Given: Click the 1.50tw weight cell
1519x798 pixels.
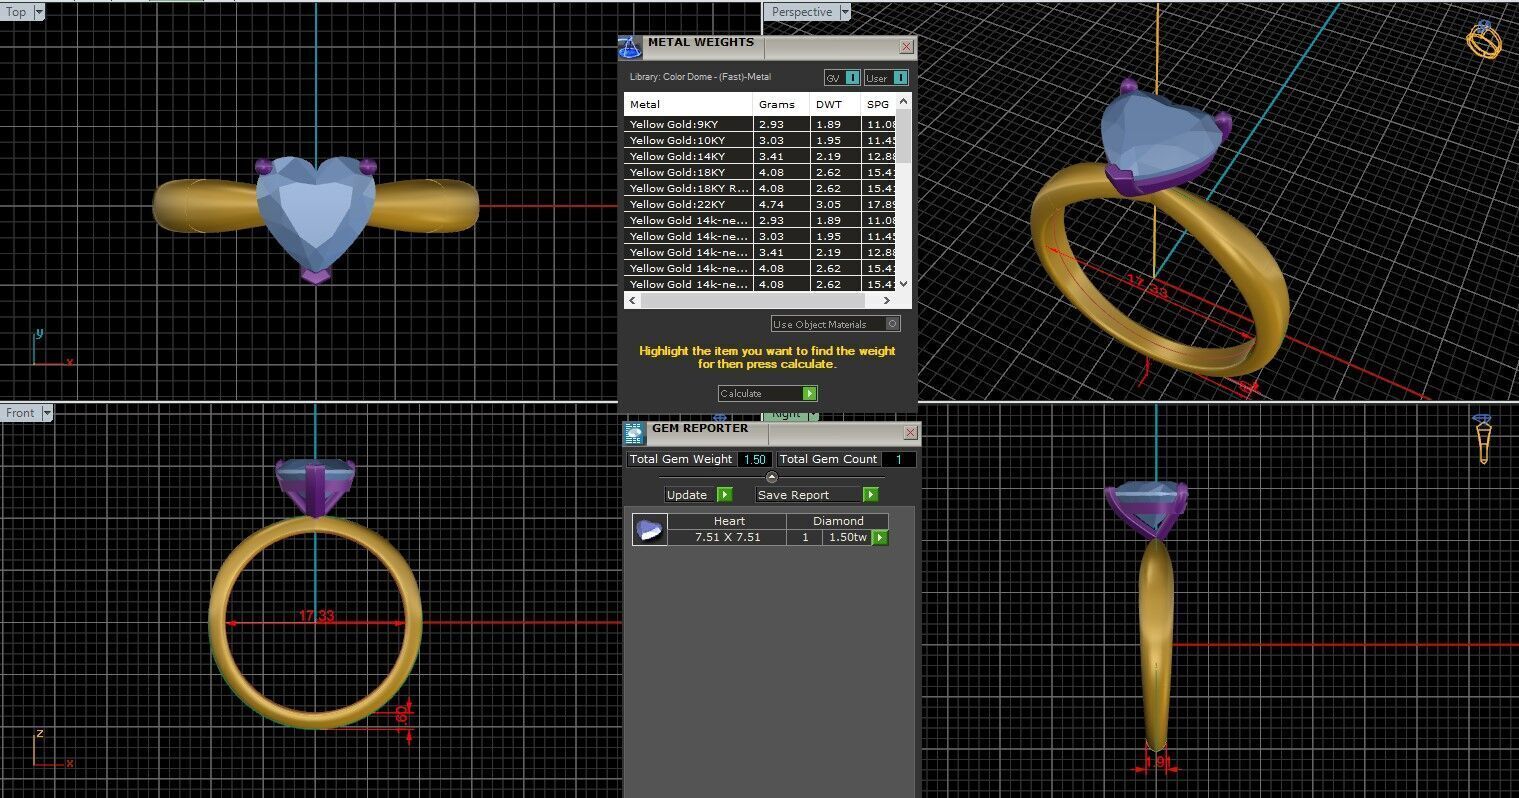Looking at the screenshot, I should [x=846, y=538].
